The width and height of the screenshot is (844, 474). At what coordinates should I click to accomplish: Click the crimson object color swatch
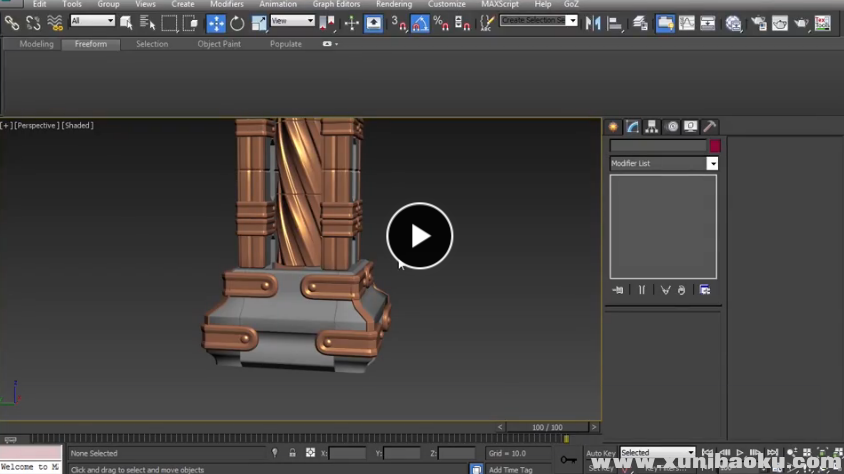click(715, 146)
